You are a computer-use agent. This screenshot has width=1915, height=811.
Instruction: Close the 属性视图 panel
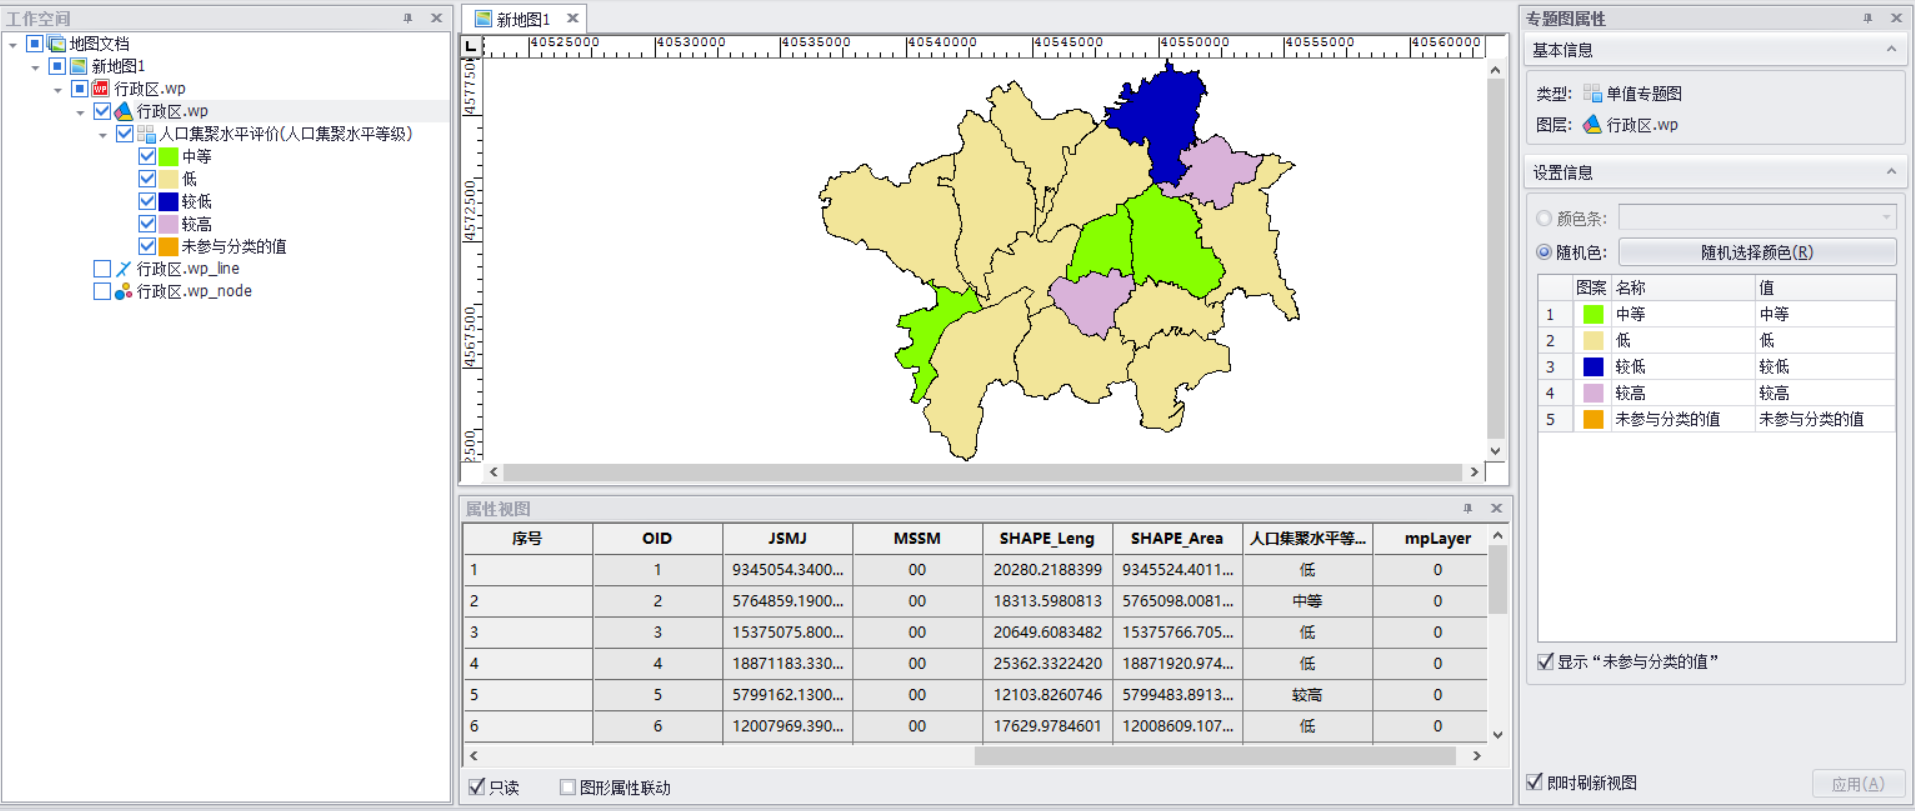pyautogui.click(x=1496, y=508)
